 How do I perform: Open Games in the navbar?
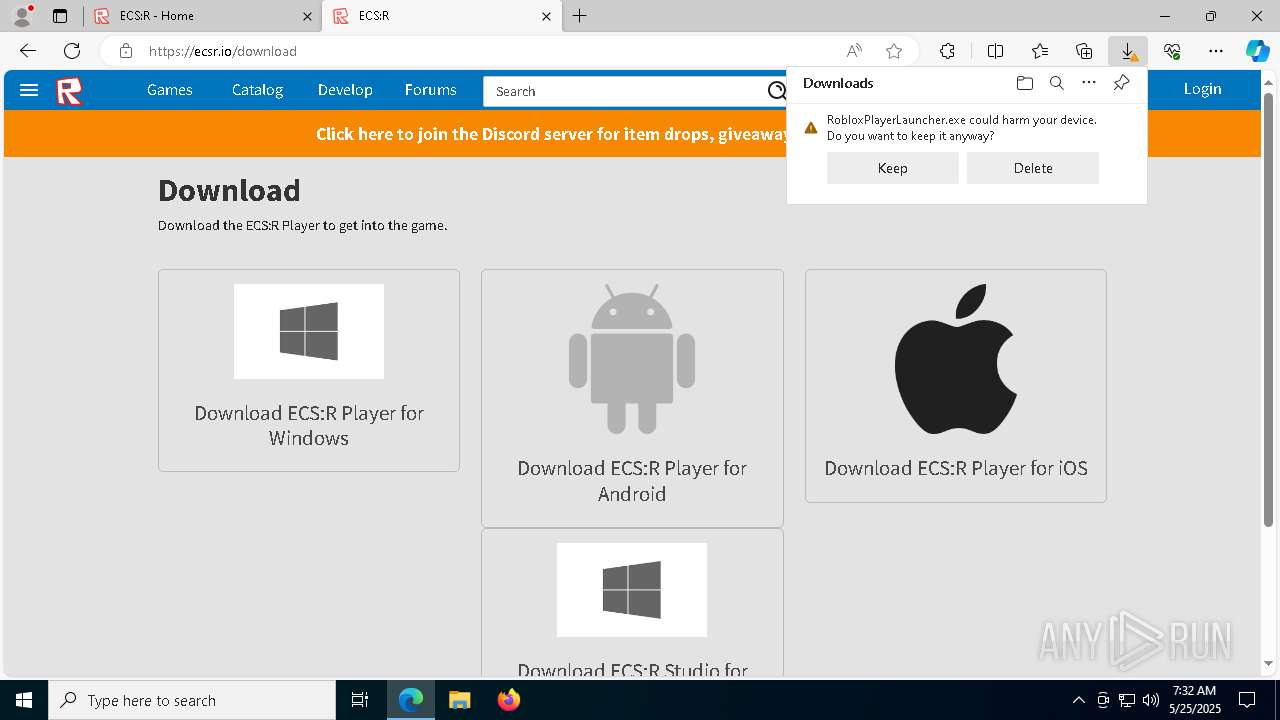(x=170, y=90)
